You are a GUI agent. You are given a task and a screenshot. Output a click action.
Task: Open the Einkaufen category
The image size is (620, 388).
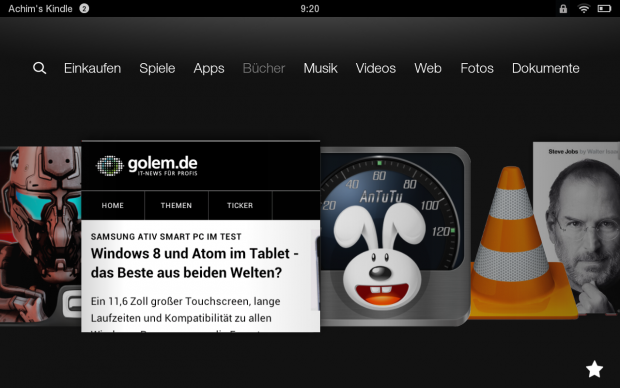tap(93, 68)
